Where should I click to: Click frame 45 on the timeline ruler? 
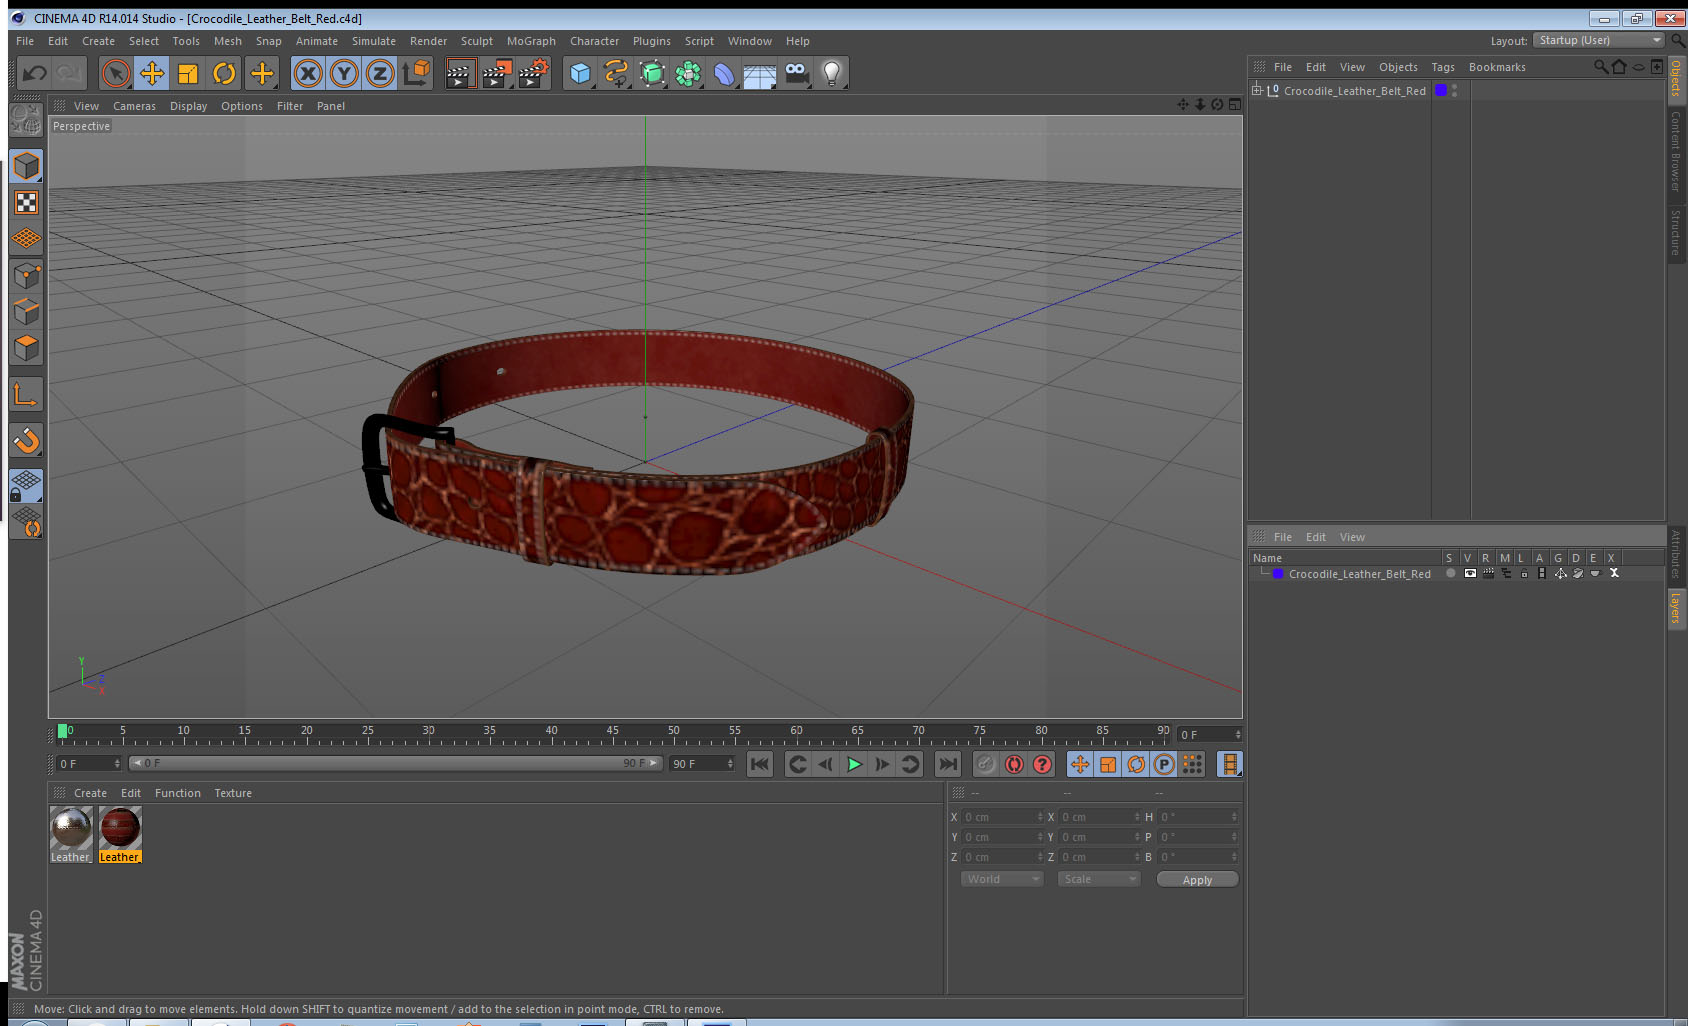(612, 733)
